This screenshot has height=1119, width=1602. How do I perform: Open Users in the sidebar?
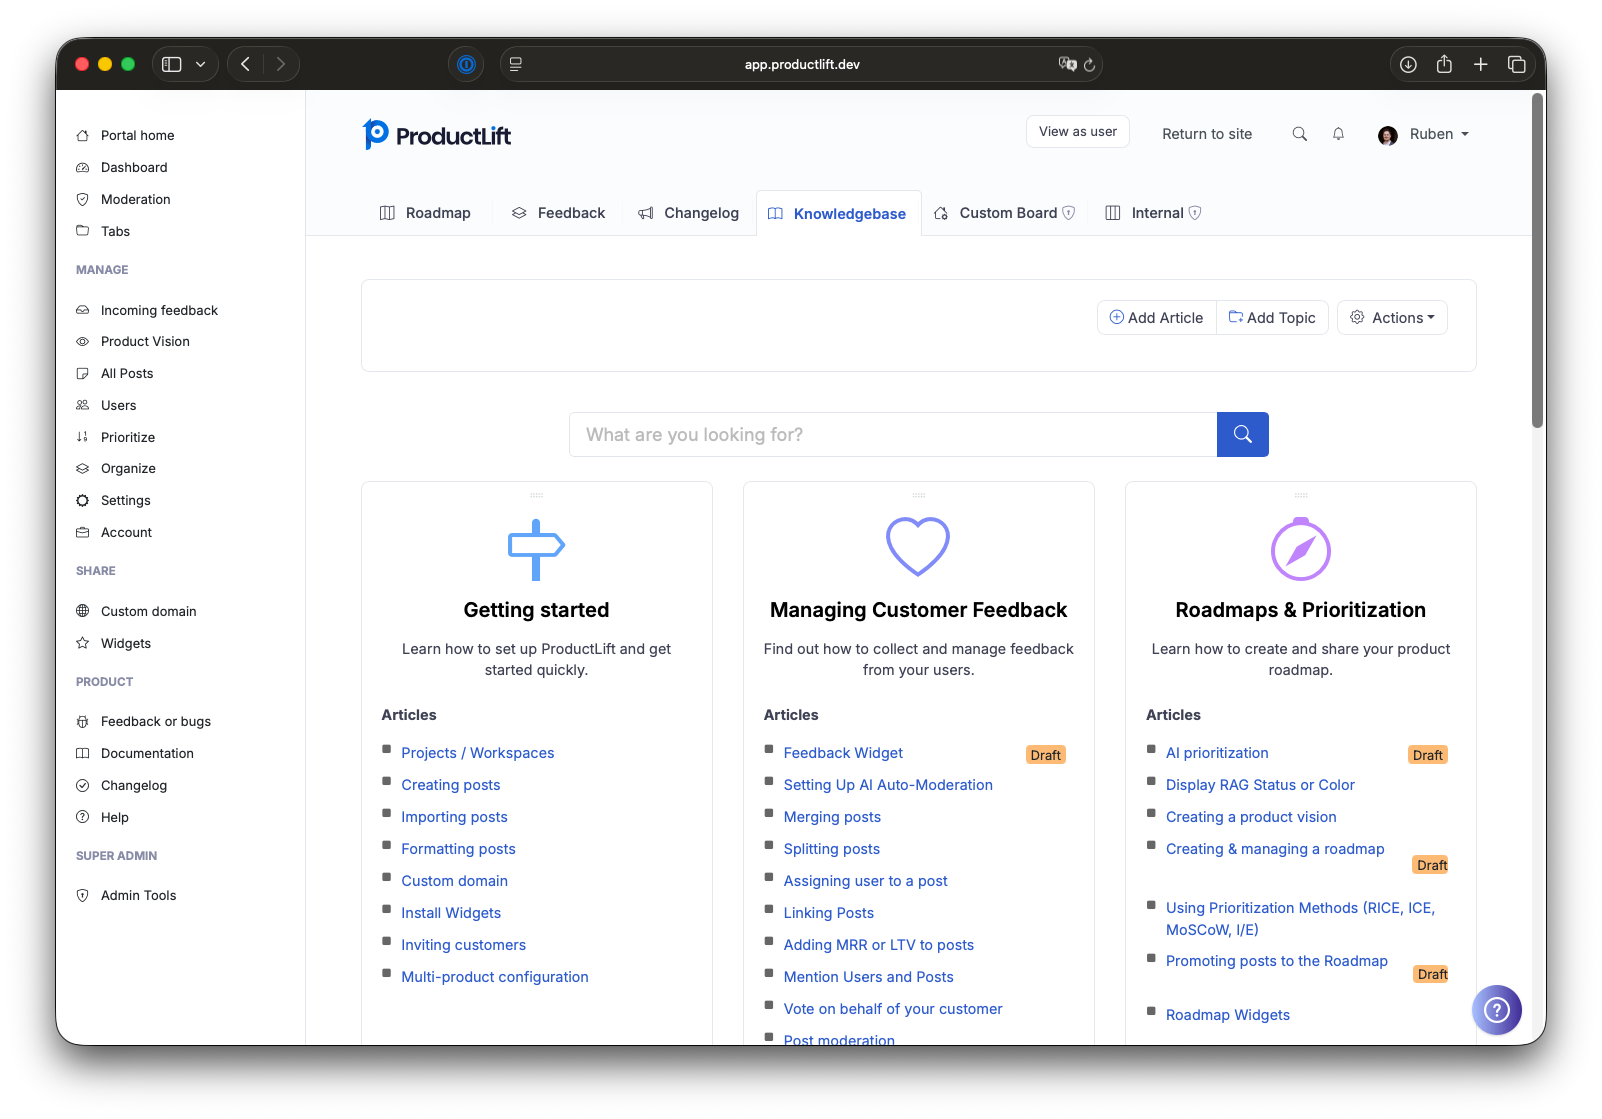pos(118,406)
